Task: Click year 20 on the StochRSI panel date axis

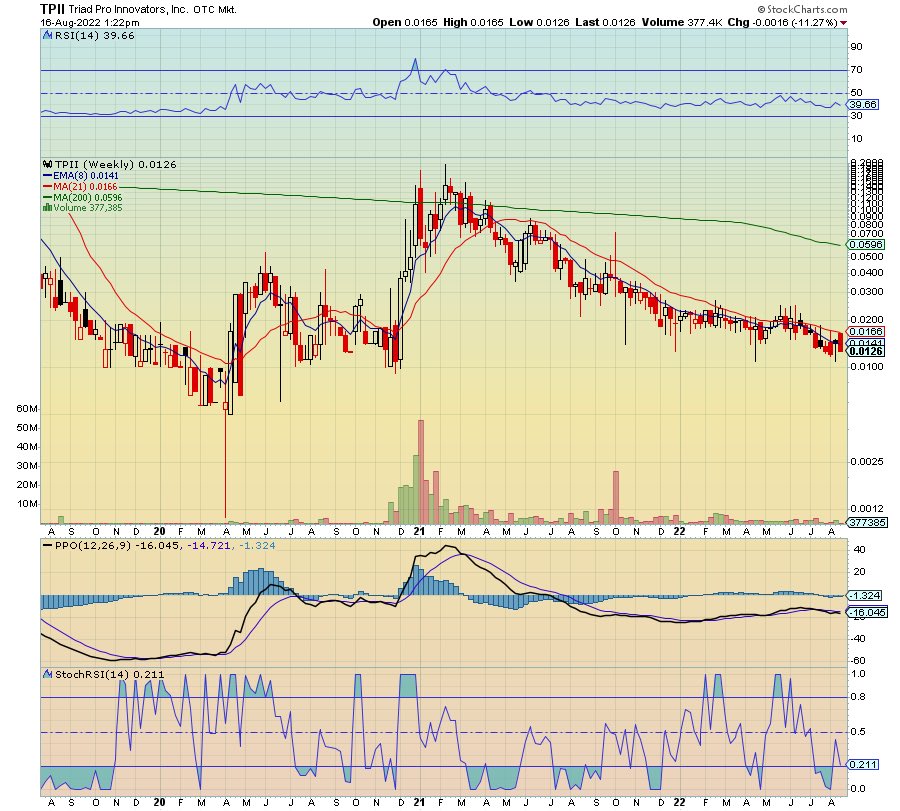Action: pyautogui.click(x=160, y=802)
